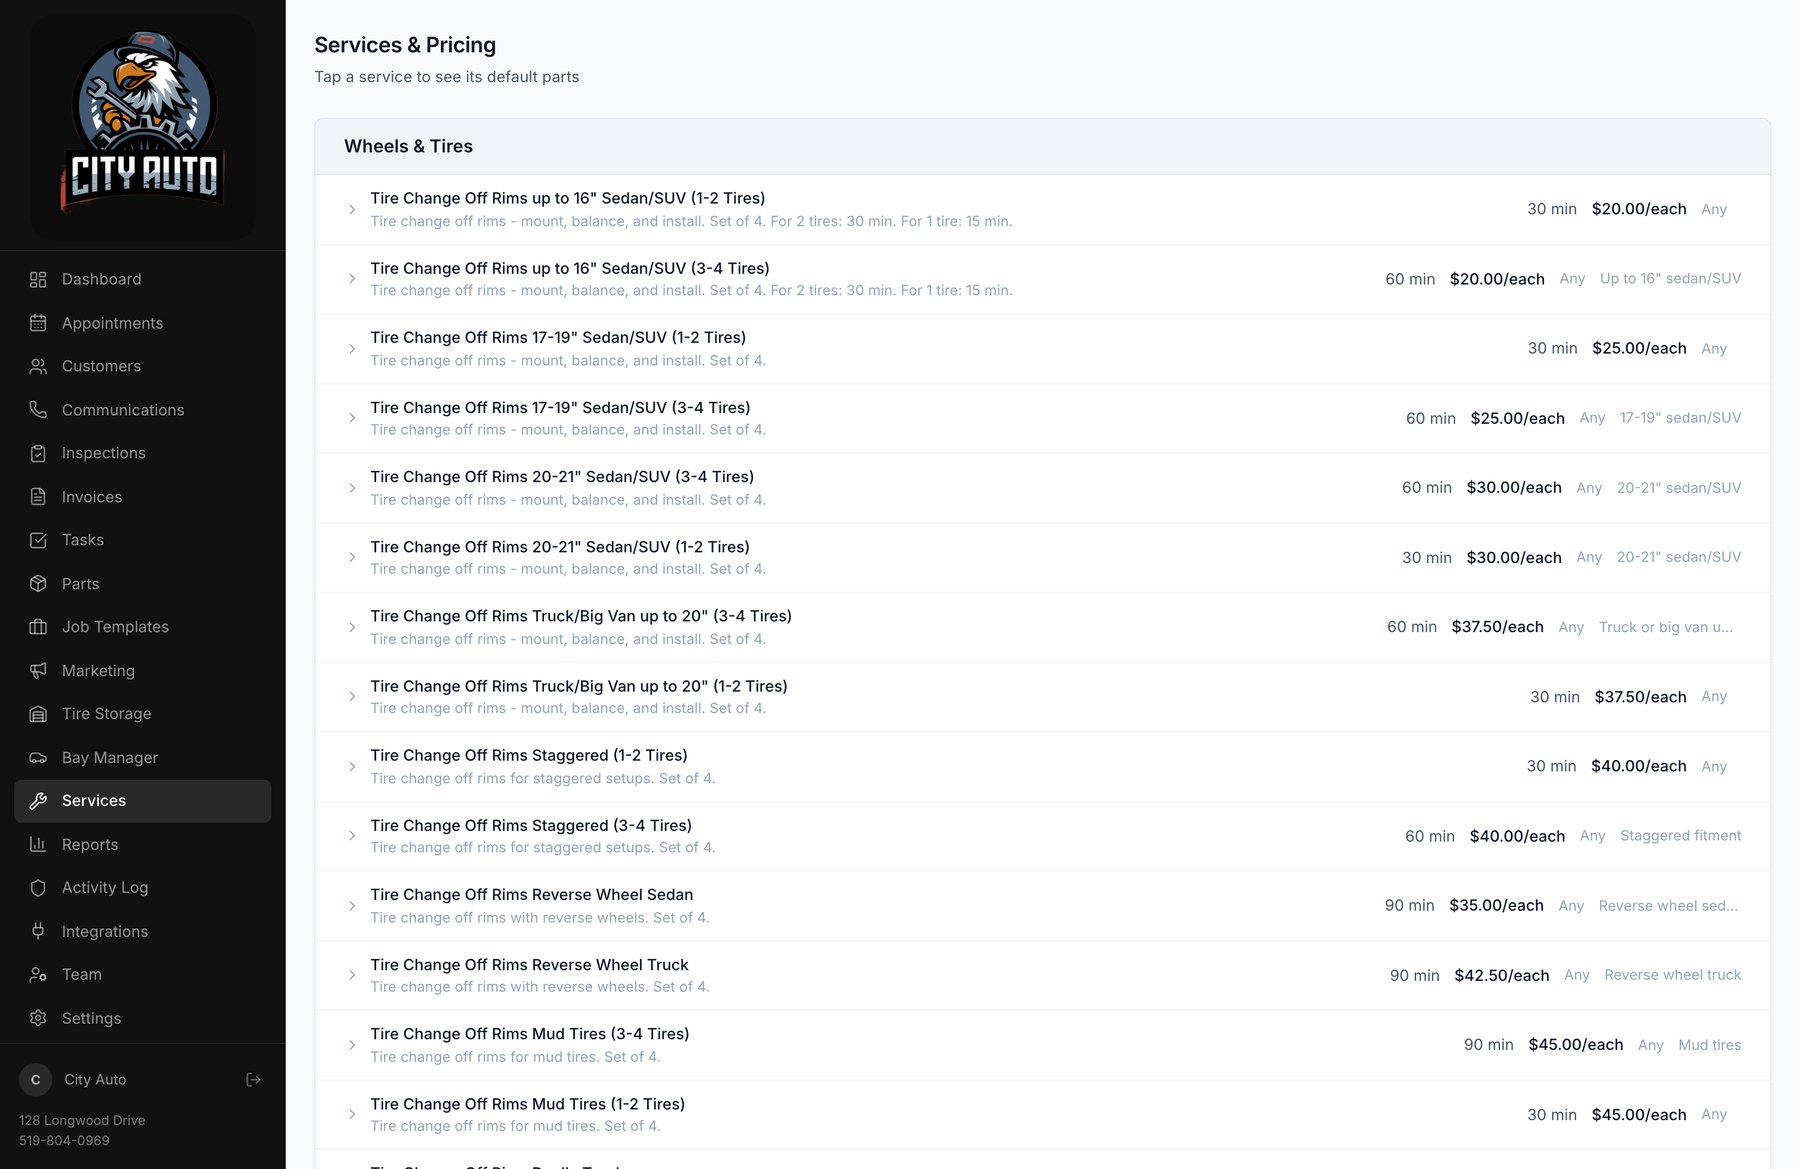Click the Settings gear icon
This screenshot has width=1800, height=1169.
pyautogui.click(x=38, y=1018)
